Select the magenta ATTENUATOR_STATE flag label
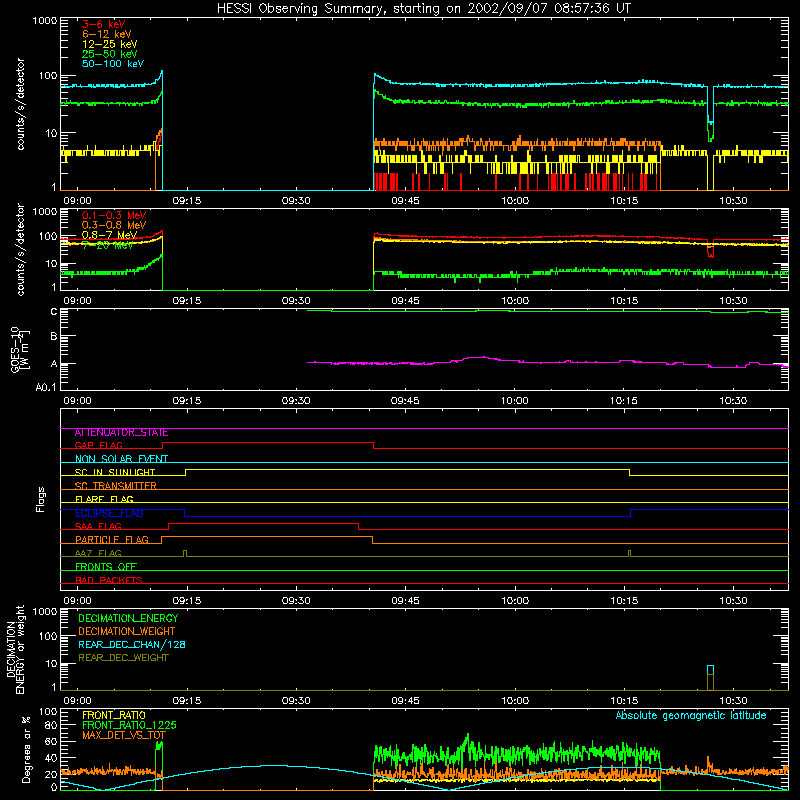 pos(121,432)
